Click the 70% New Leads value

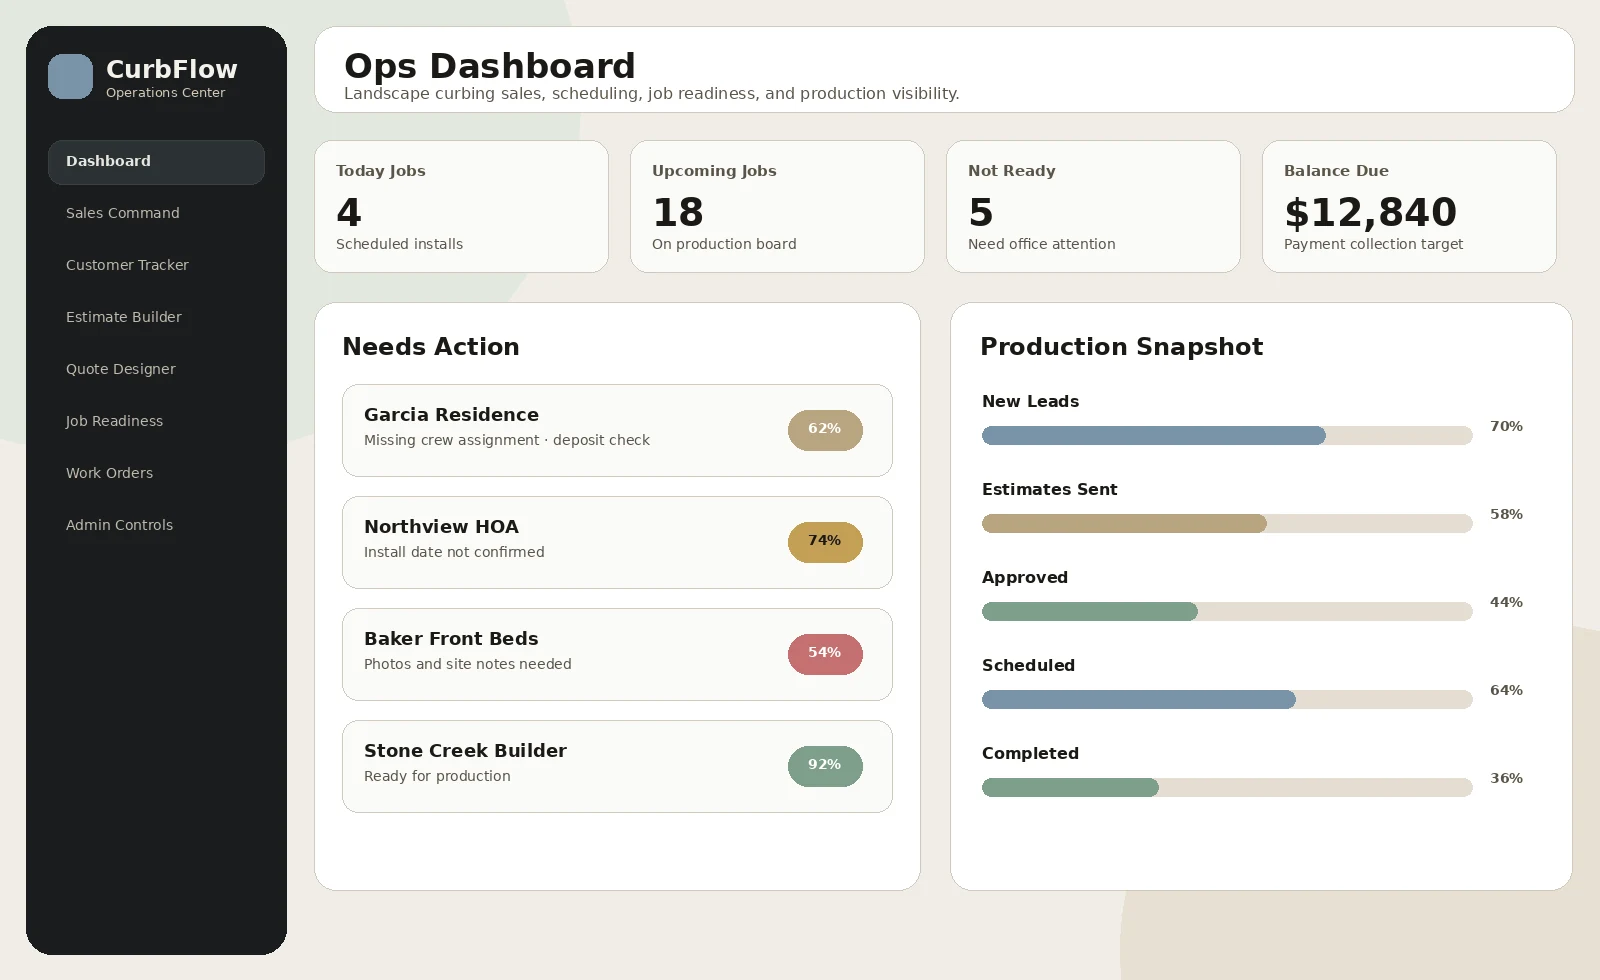[1506, 426]
